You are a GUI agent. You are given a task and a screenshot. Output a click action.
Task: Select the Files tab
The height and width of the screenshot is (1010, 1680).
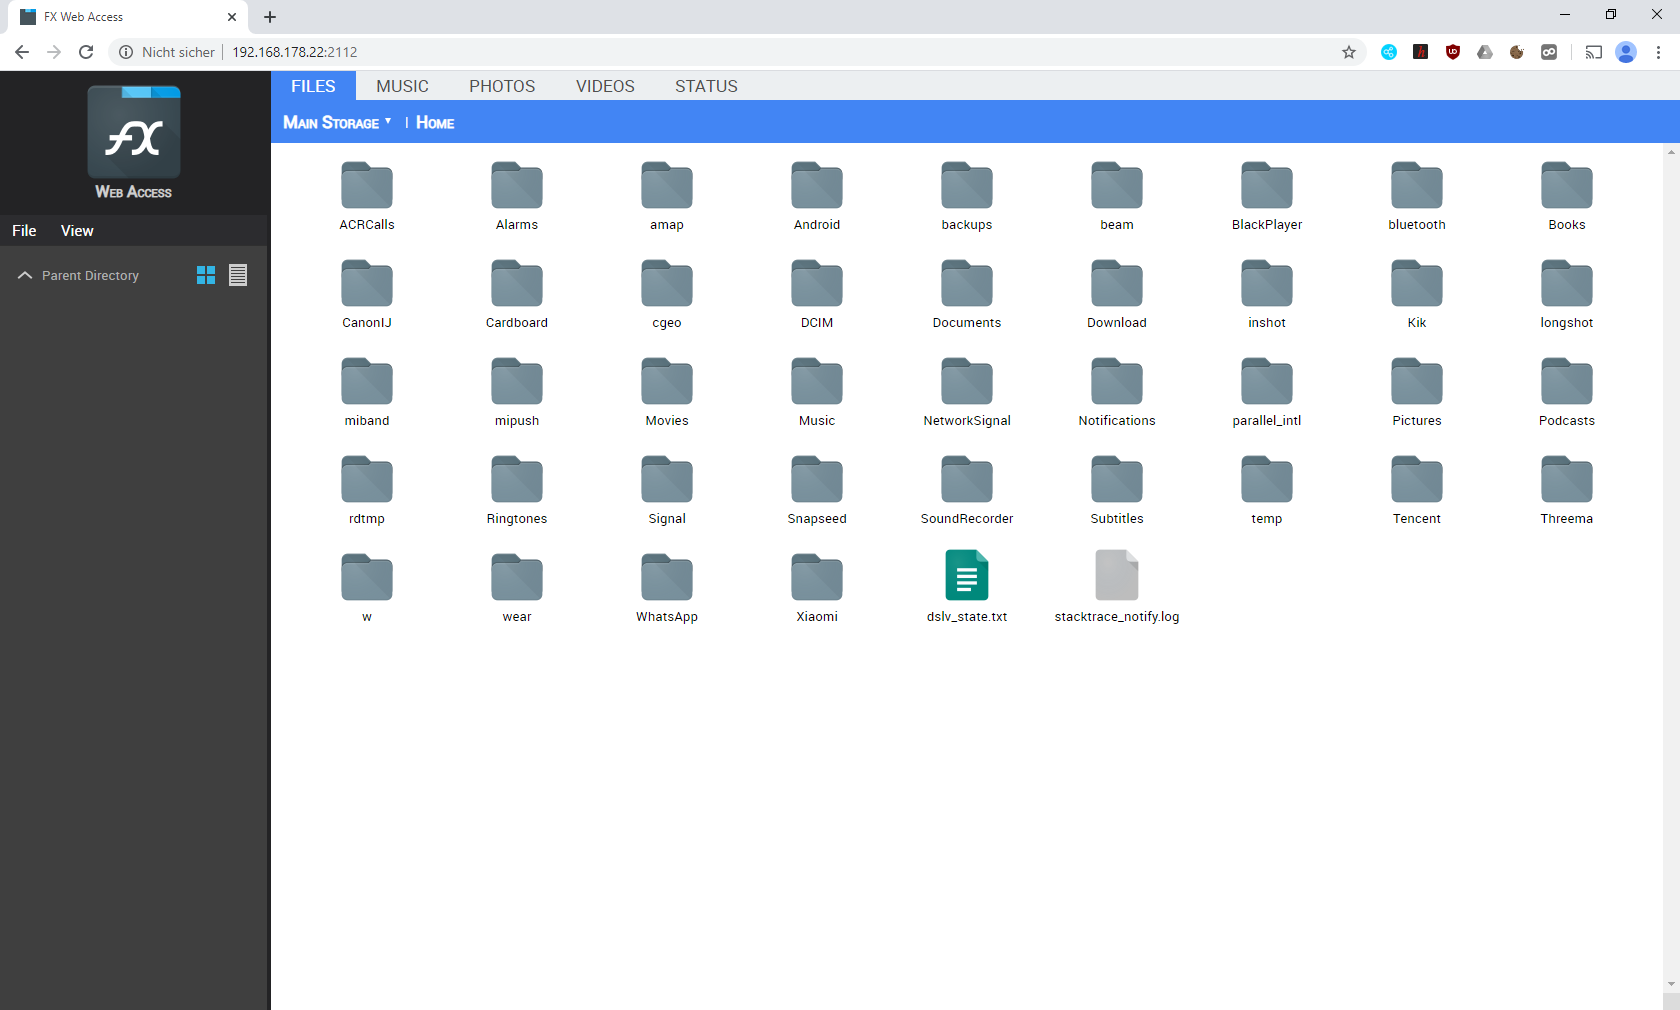pyautogui.click(x=313, y=86)
